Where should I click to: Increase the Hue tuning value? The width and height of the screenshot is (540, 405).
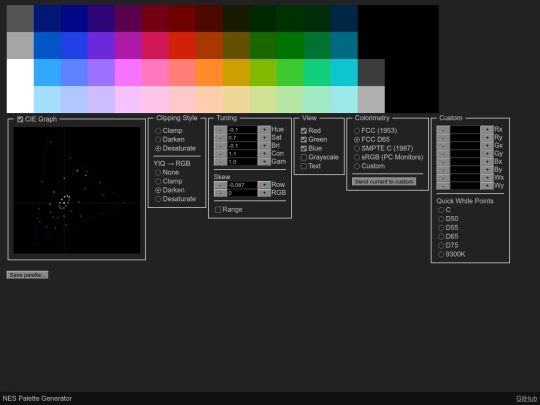click(x=264, y=129)
